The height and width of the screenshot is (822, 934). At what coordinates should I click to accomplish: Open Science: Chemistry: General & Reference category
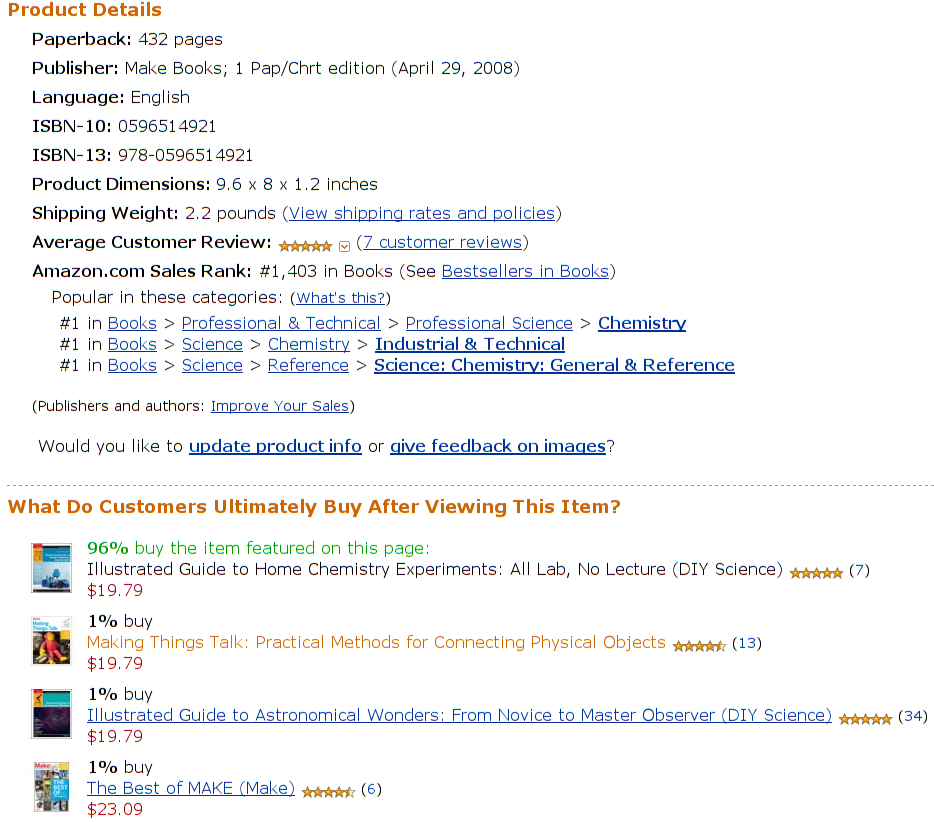pos(554,365)
